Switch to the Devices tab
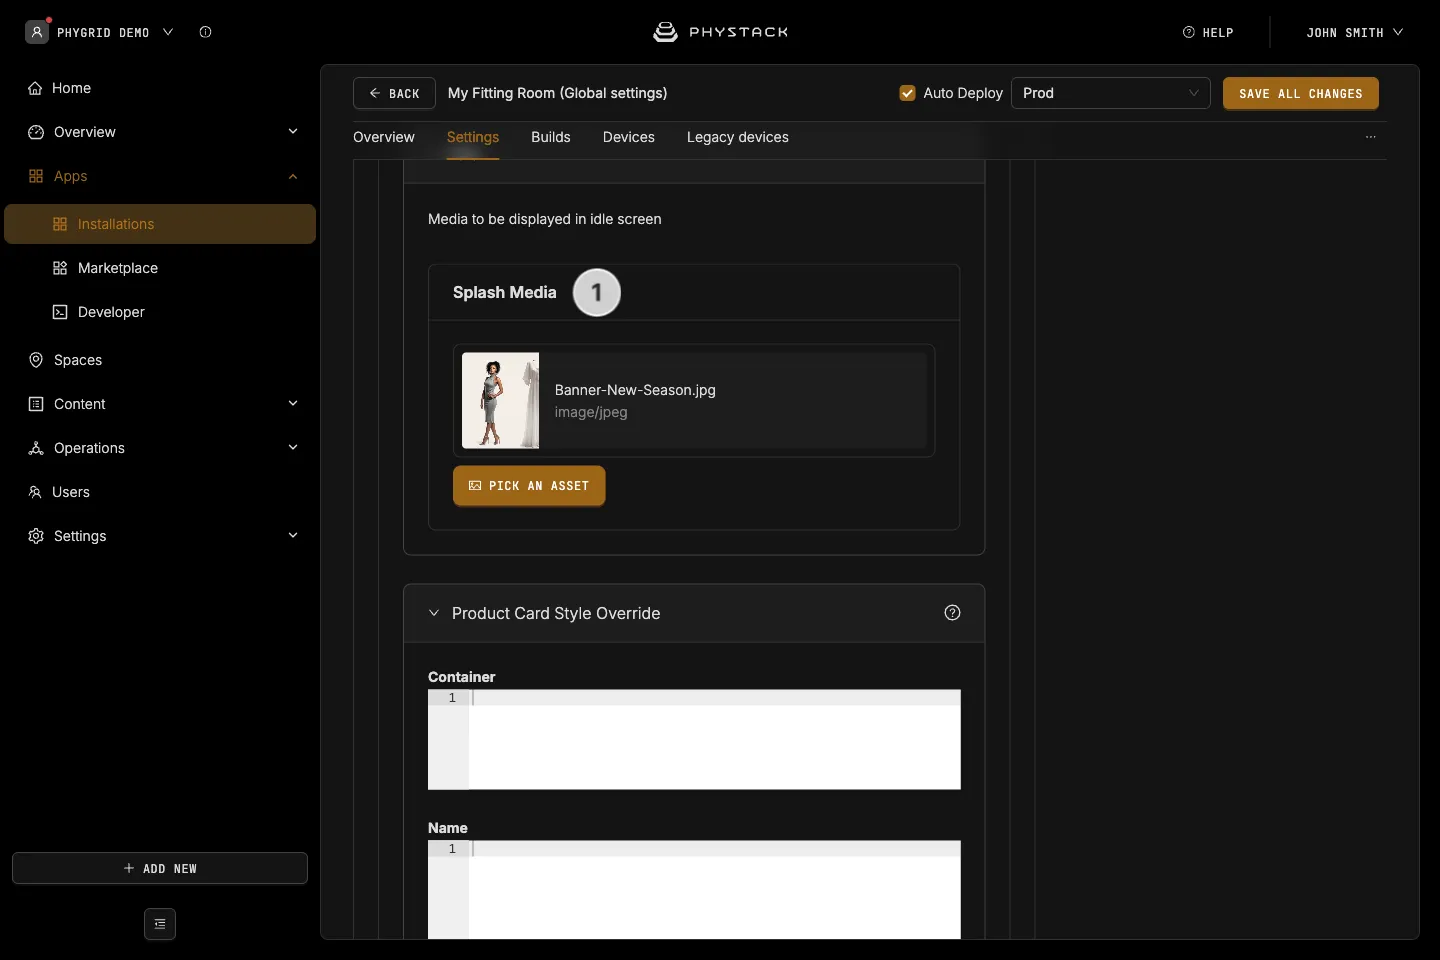The height and width of the screenshot is (960, 1440). [629, 137]
